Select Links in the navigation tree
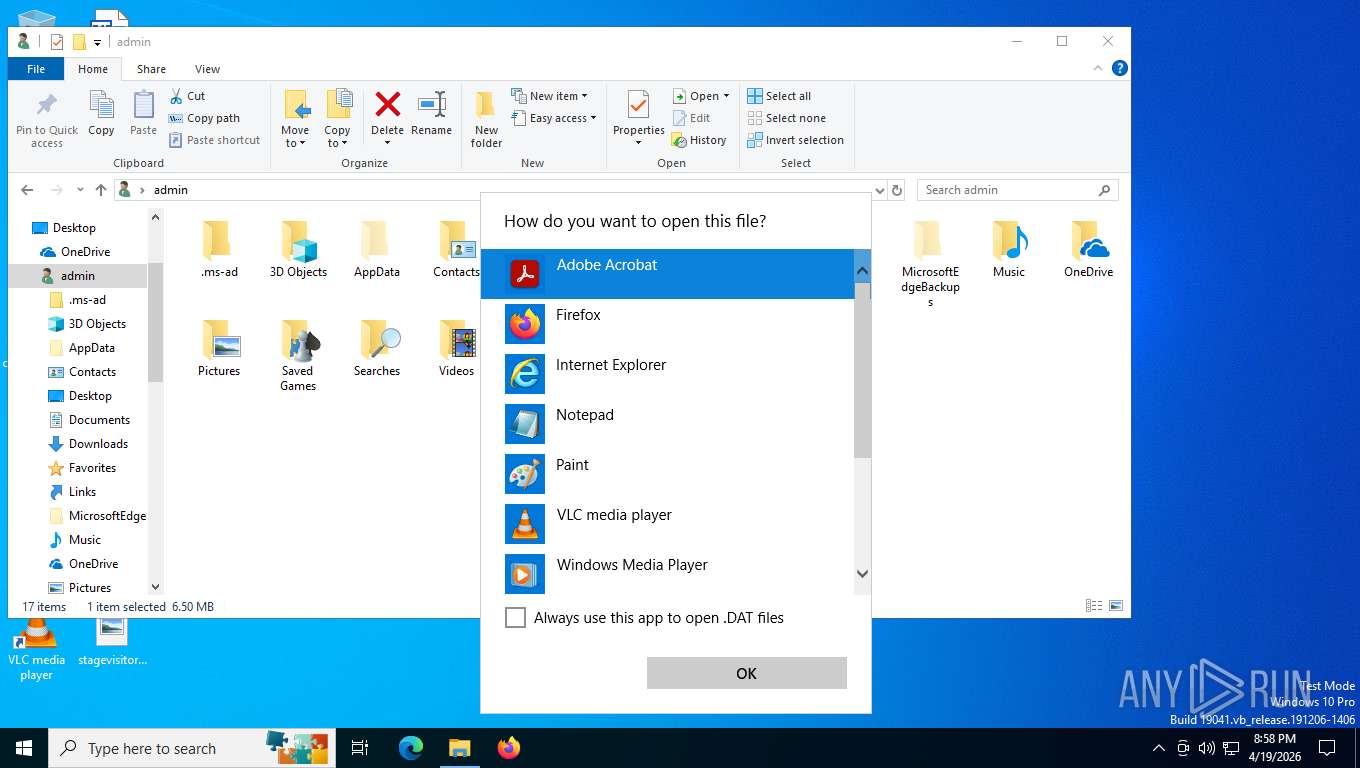This screenshot has height=768, width=1360. pyautogui.click(x=82, y=492)
